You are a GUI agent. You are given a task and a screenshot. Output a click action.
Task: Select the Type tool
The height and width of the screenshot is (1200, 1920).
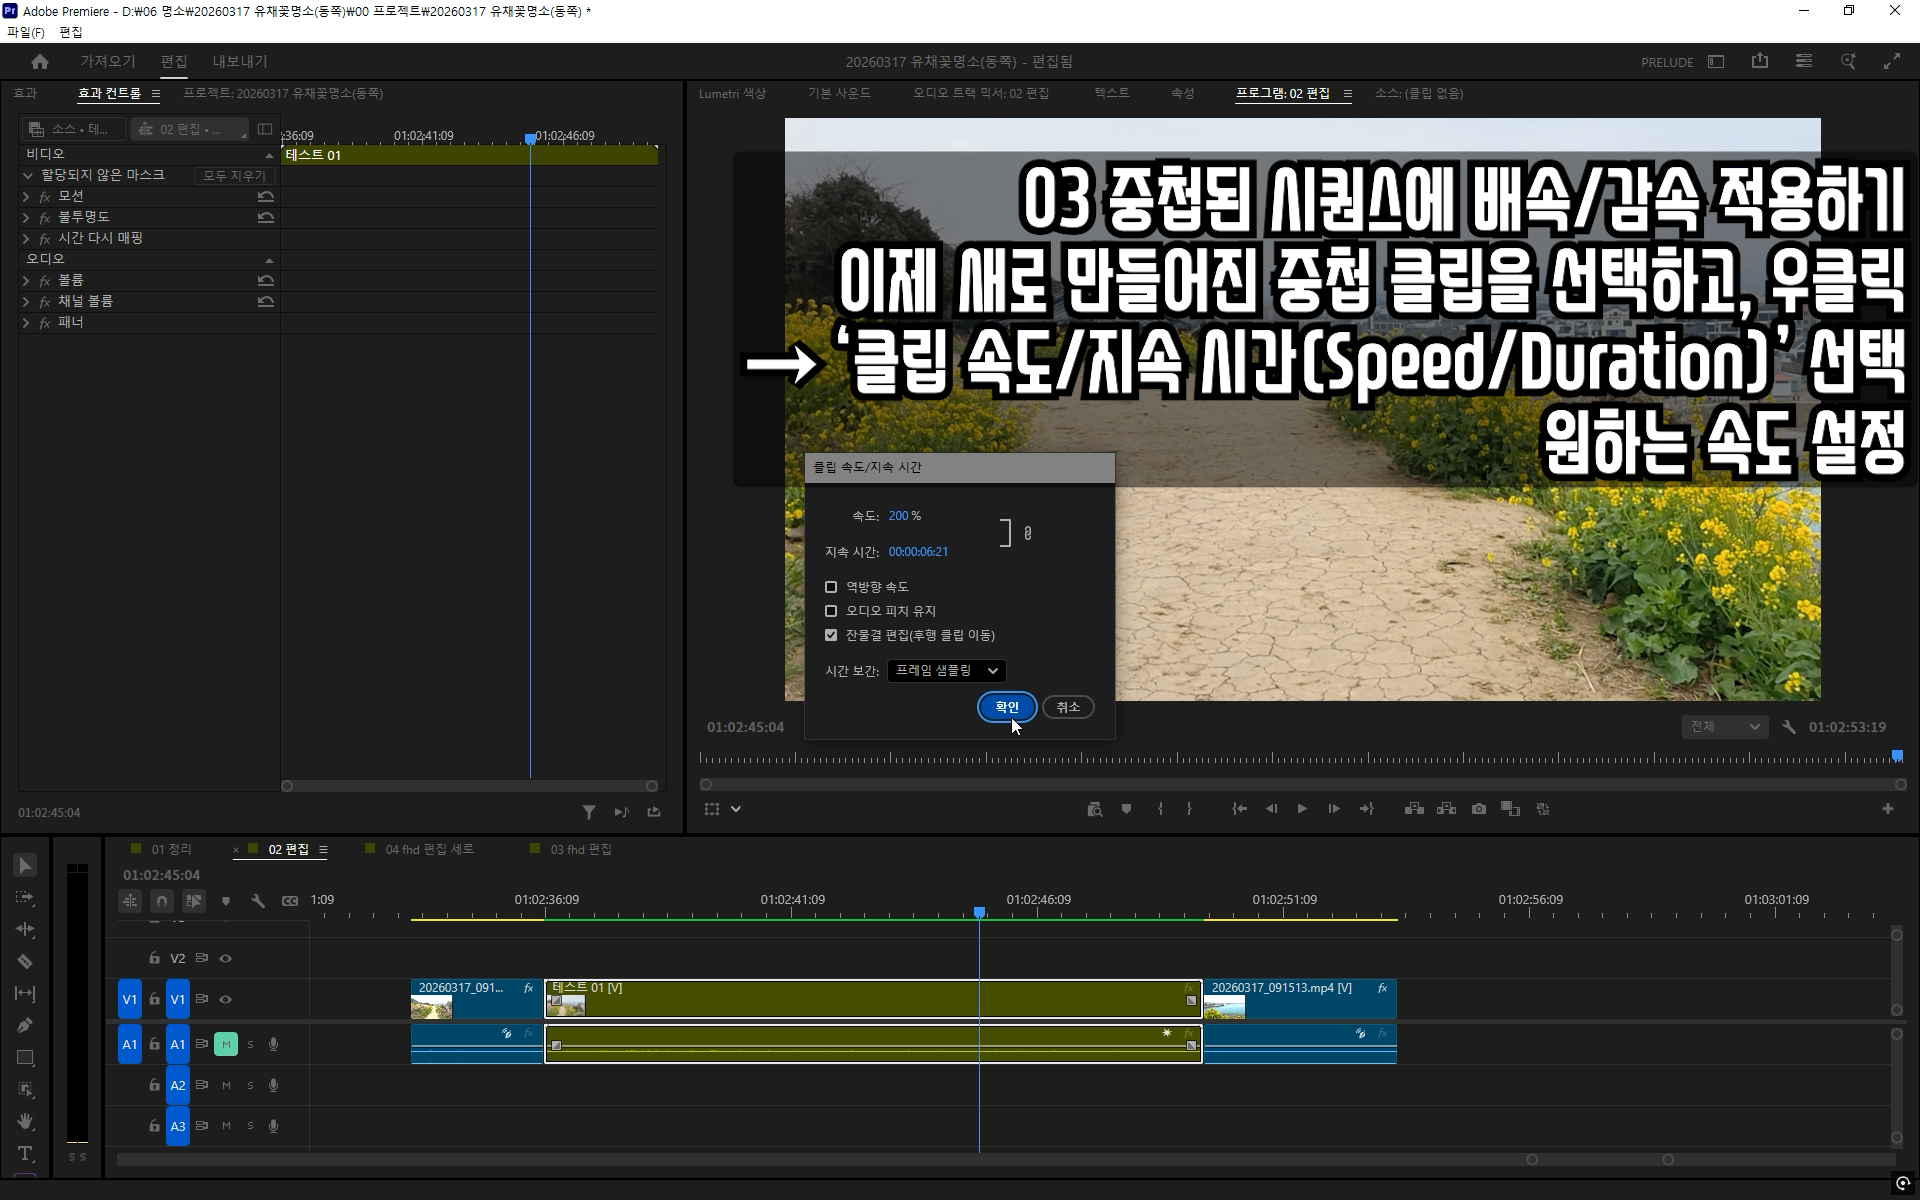pyautogui.click(x=25, y=1153)
